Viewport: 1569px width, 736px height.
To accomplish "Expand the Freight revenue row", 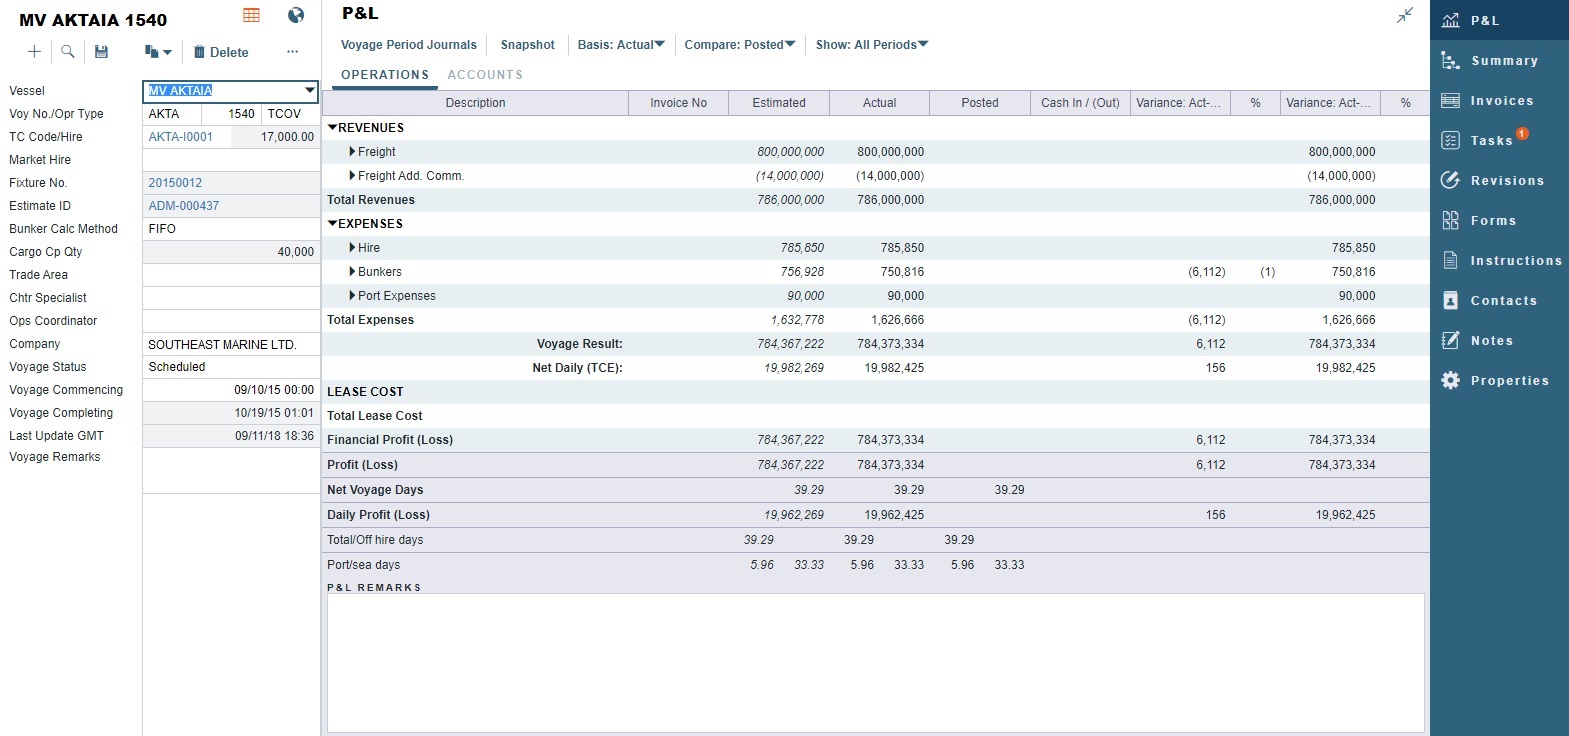I will coord(352,152).
